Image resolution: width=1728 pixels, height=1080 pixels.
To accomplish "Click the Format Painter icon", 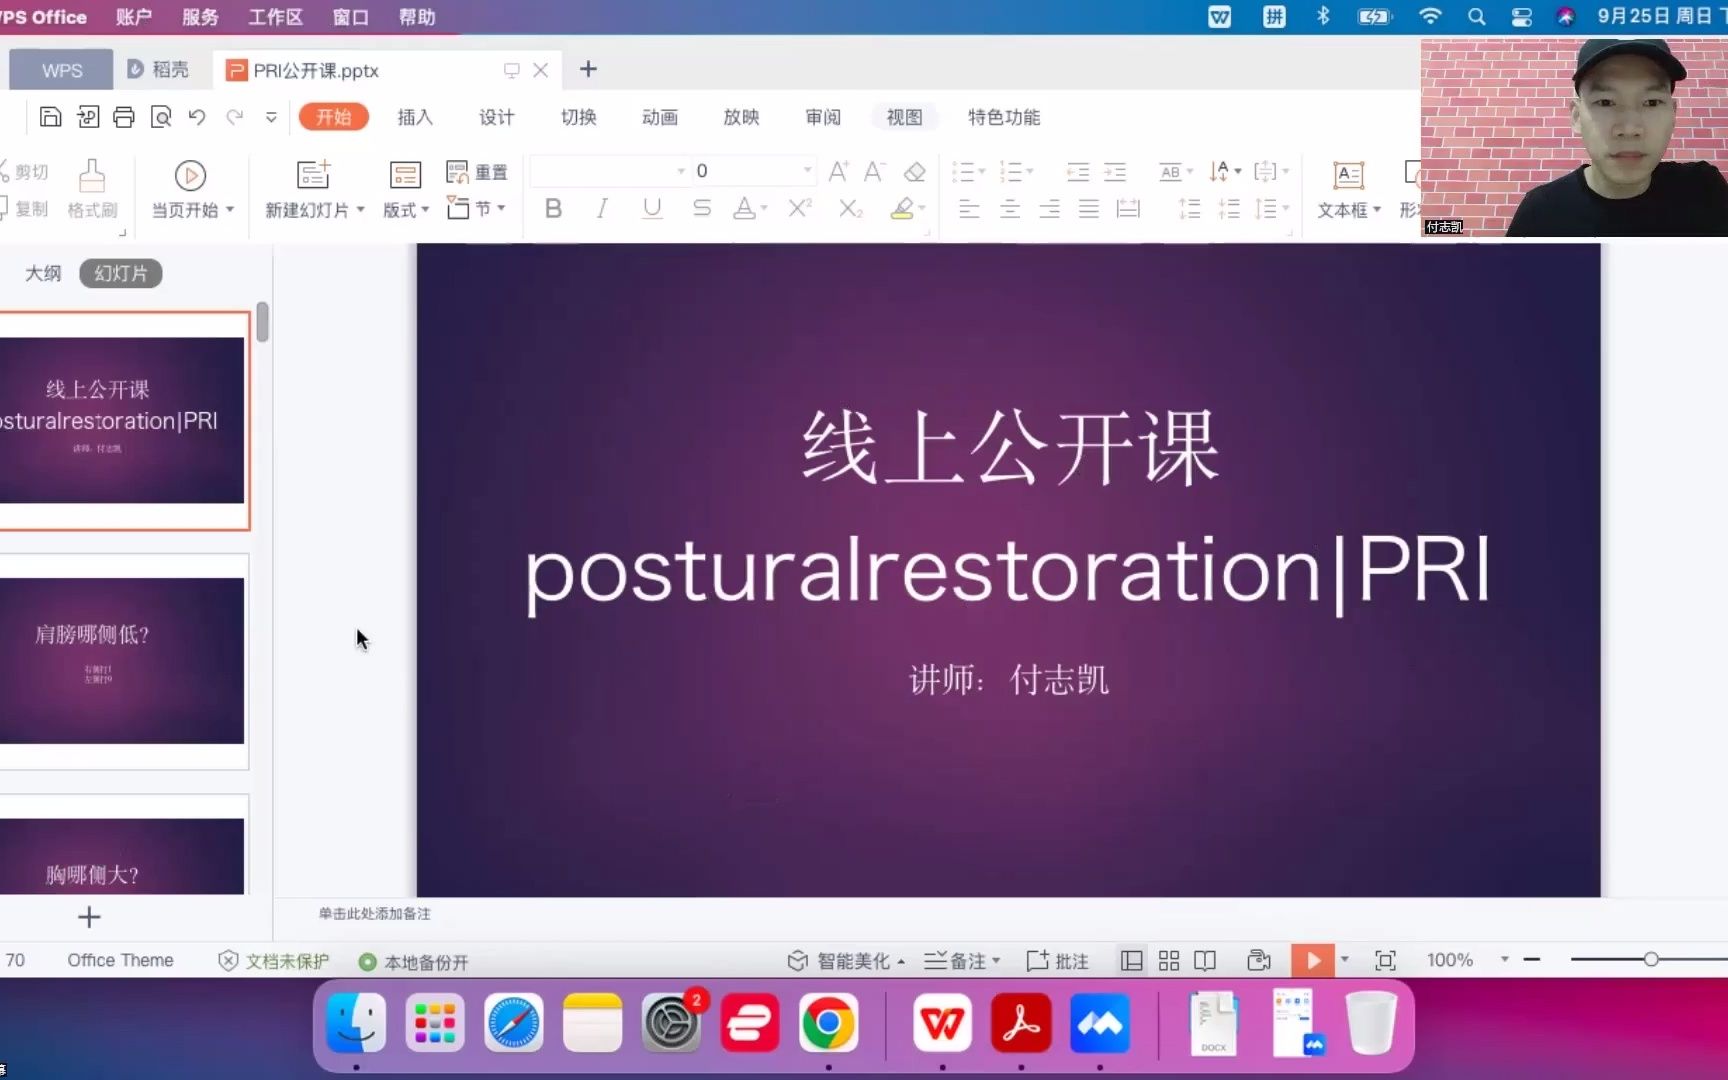I will (92, 176).
